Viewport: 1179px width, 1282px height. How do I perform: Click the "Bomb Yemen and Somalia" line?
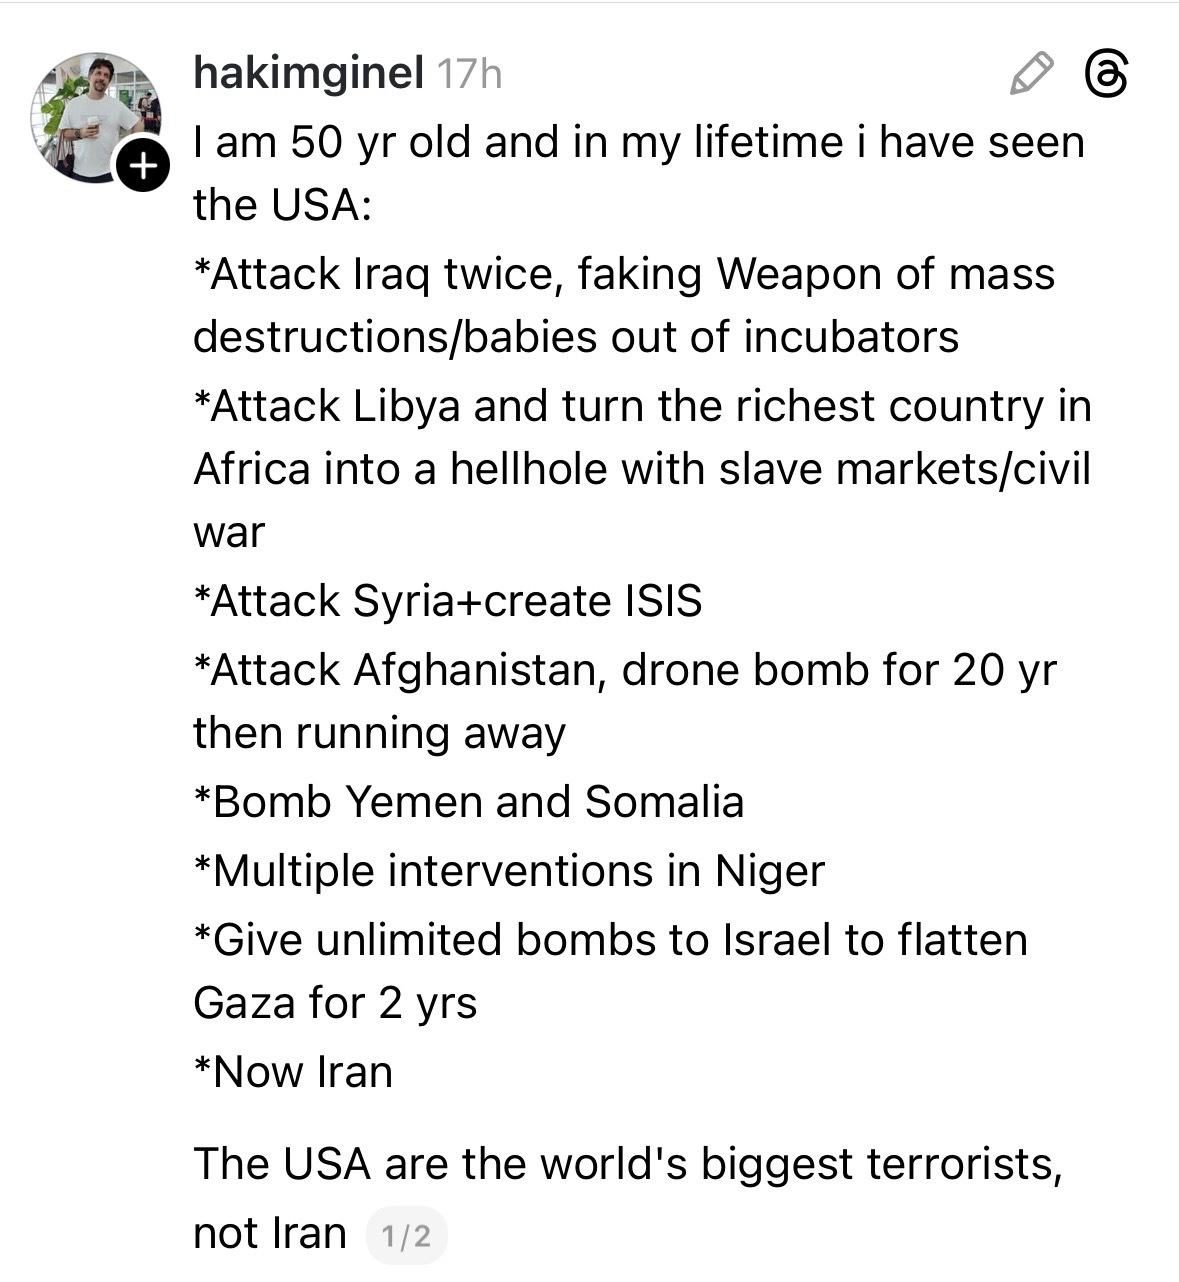point(469,802)
